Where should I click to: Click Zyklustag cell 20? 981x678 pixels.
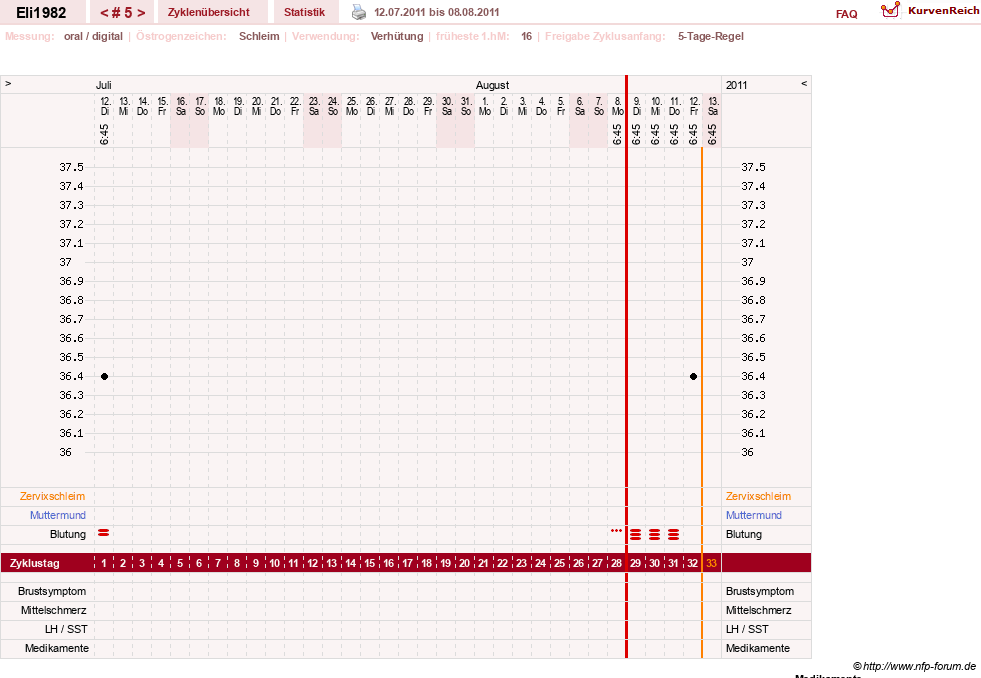(x=465, y=563)
